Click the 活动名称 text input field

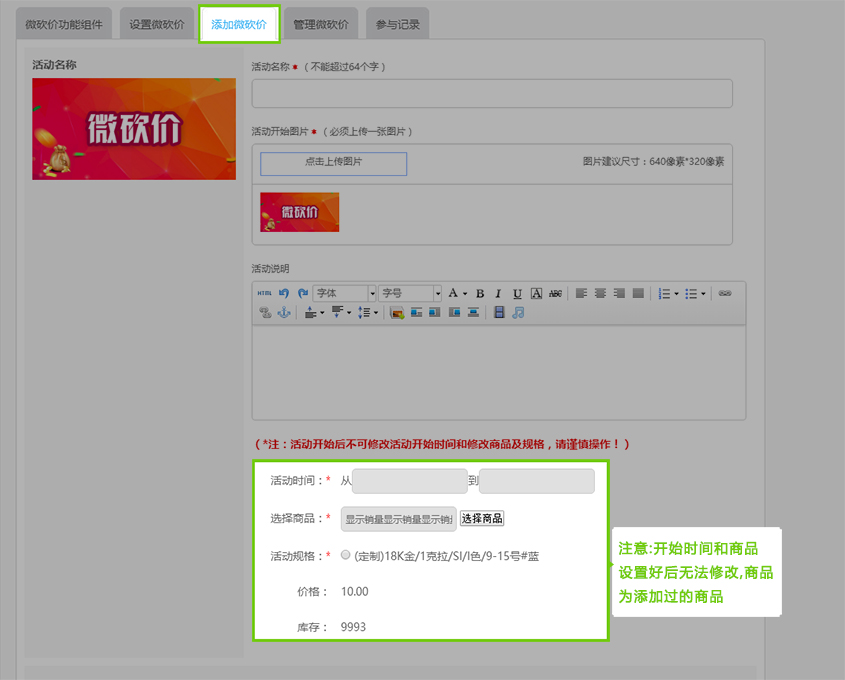(x=491, y=93)
